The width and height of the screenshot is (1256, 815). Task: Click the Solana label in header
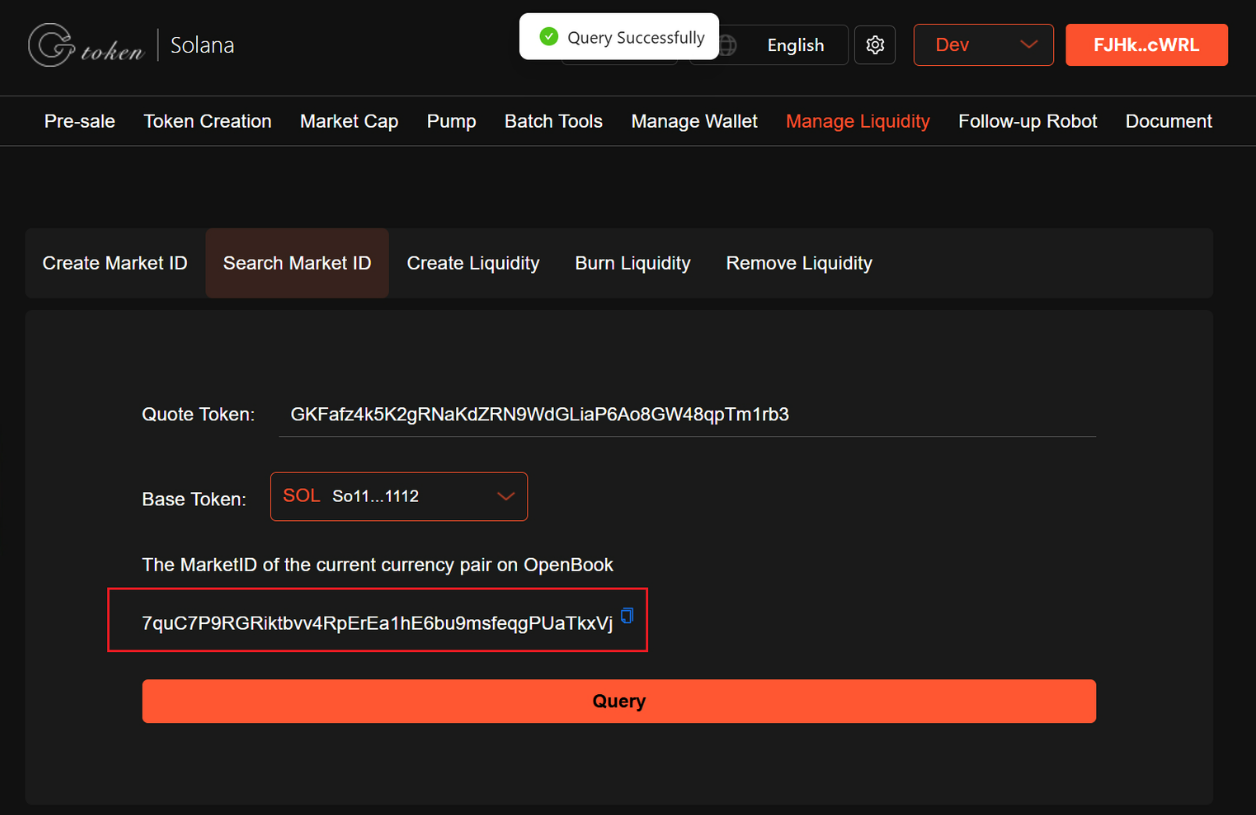202,45
